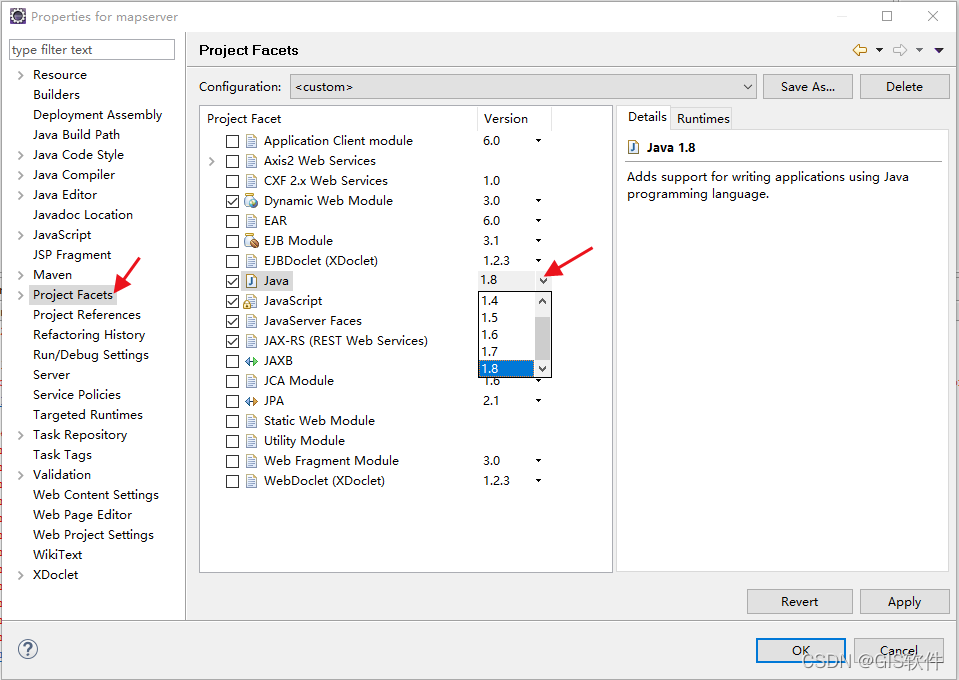This screenshot has height=680, width=959.
Task: Click the Eclipse icon in title bar
Action: [18, 16]
